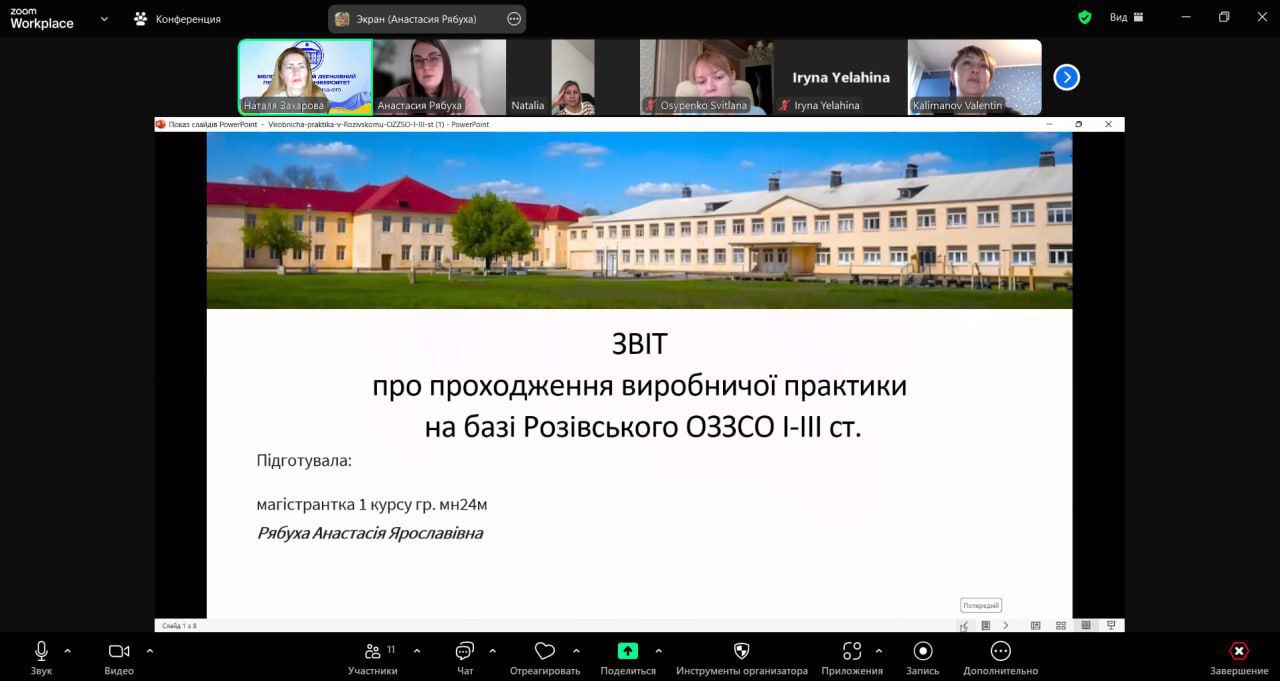Expand audio options arrow beside Звук
This screenshot has height=681, width=1280.
click(x=68, y=651)
